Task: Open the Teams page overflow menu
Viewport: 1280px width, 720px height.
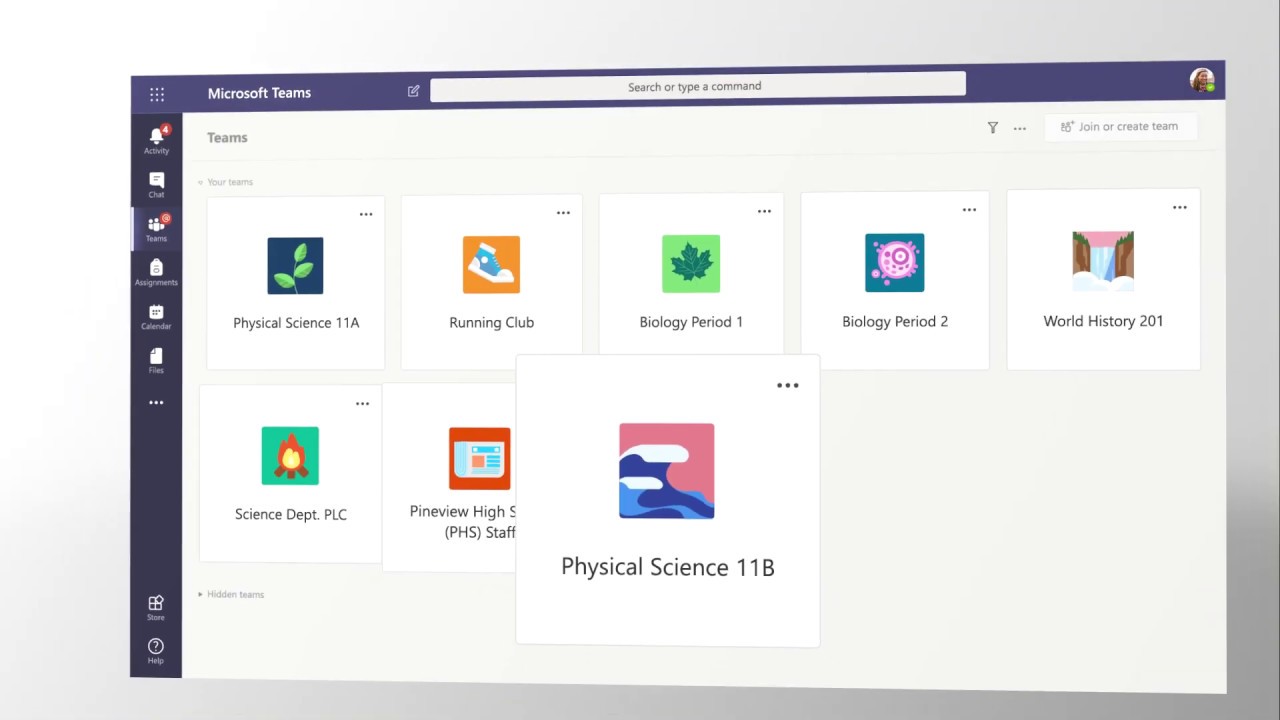Action: coord(1019,128)
